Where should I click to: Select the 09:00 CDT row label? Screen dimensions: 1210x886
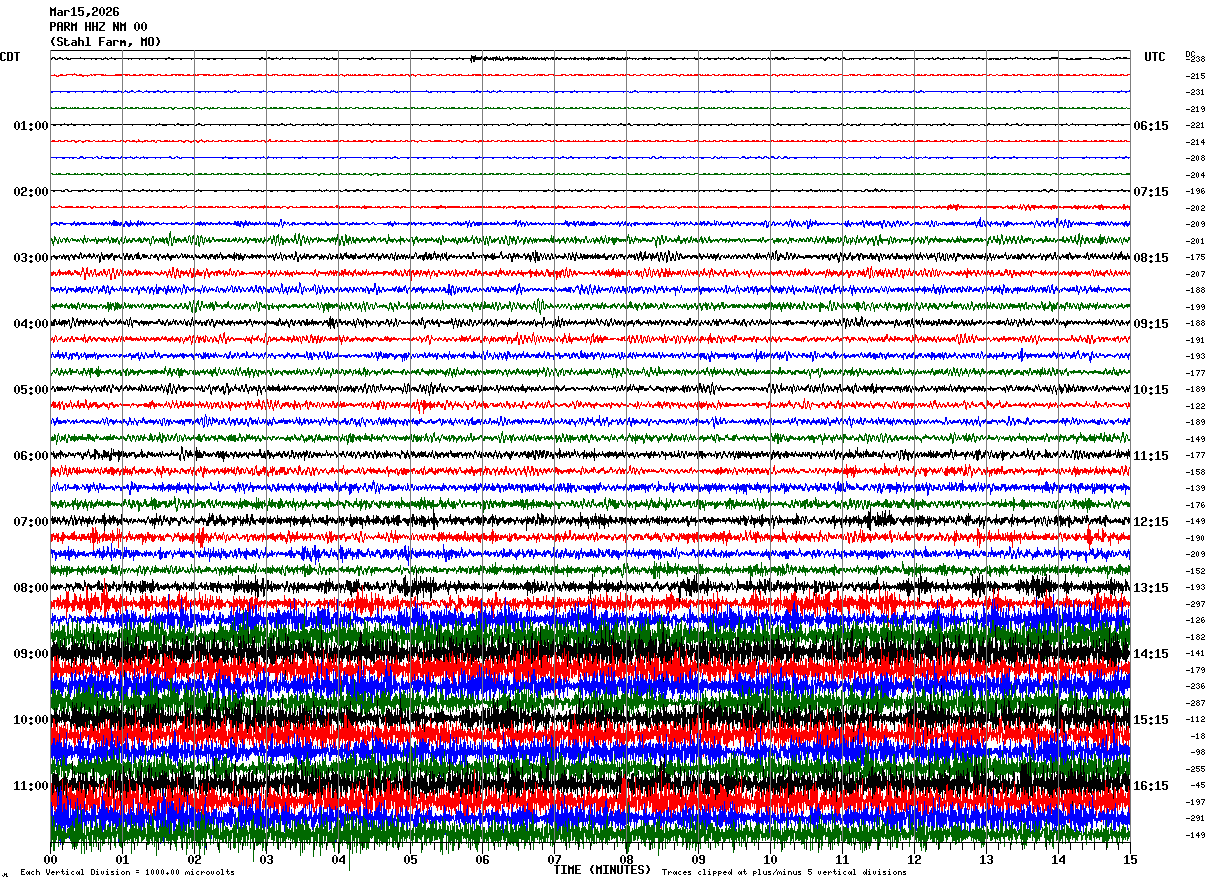point(31,654)
